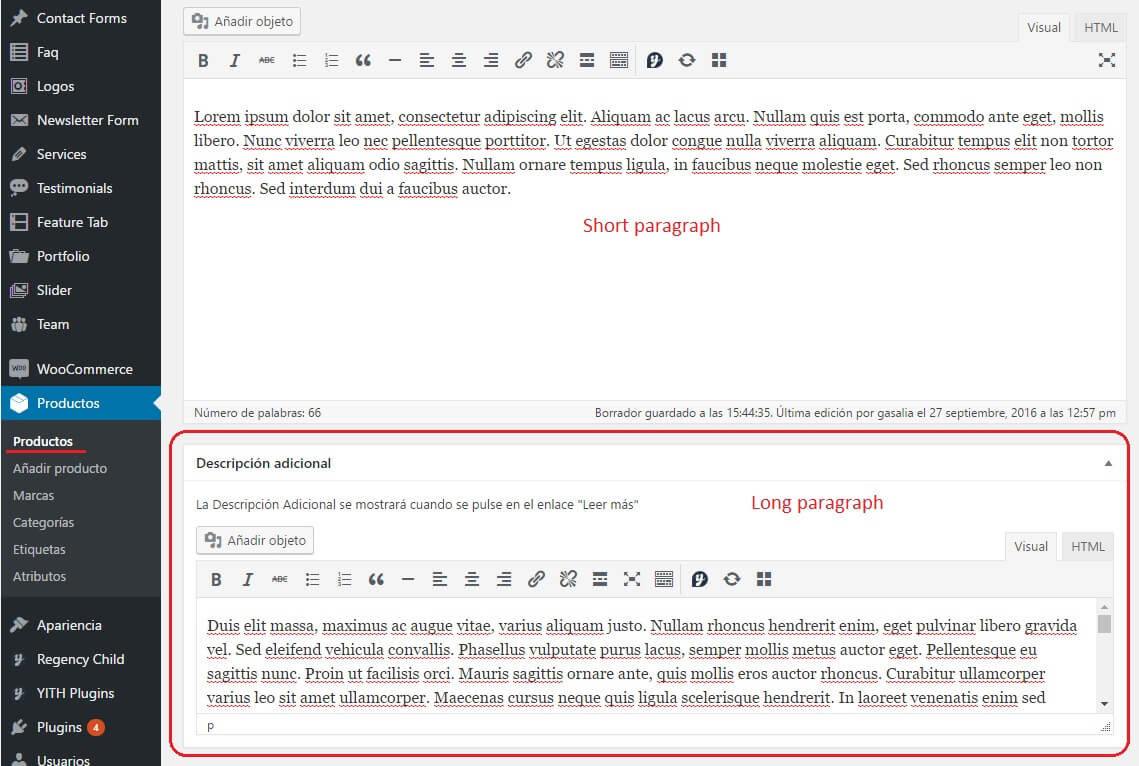Apply the blockquote formatting icon
The image size is (1139, 766).
coord(363,60)
